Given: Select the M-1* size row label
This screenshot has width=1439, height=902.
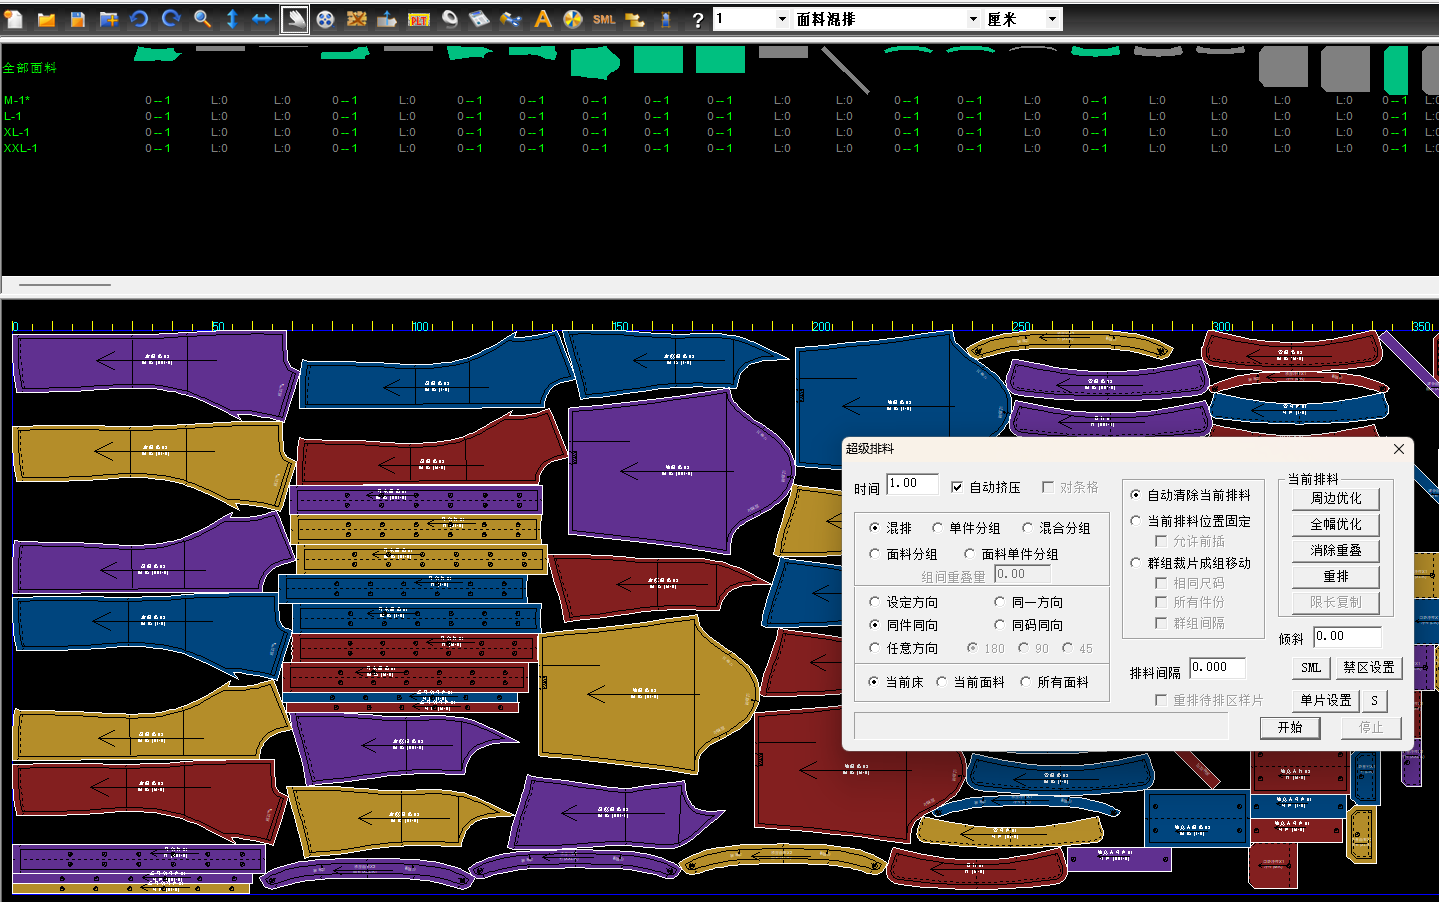Looking at the screenshot, I should [x=17, y=100].
